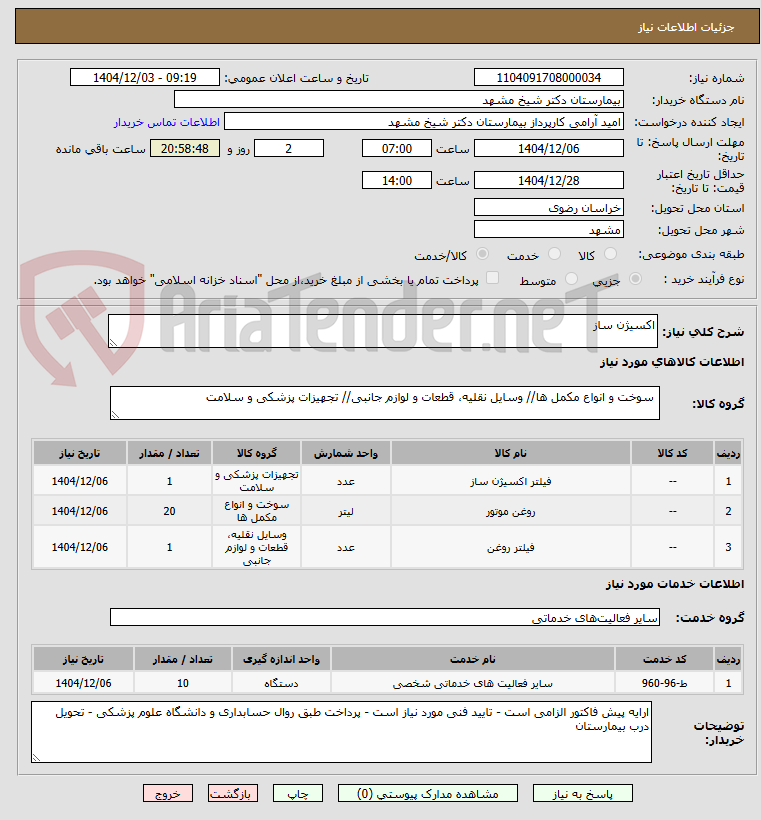Screen dimensions: 761x820
Task: Select the 'کالا' category radio button
Action: pos(610,254)
